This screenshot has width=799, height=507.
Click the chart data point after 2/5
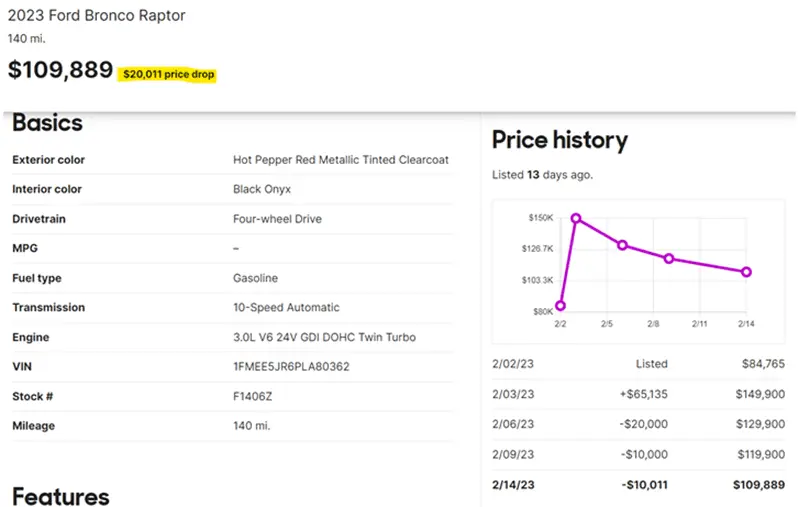(622, 245)
